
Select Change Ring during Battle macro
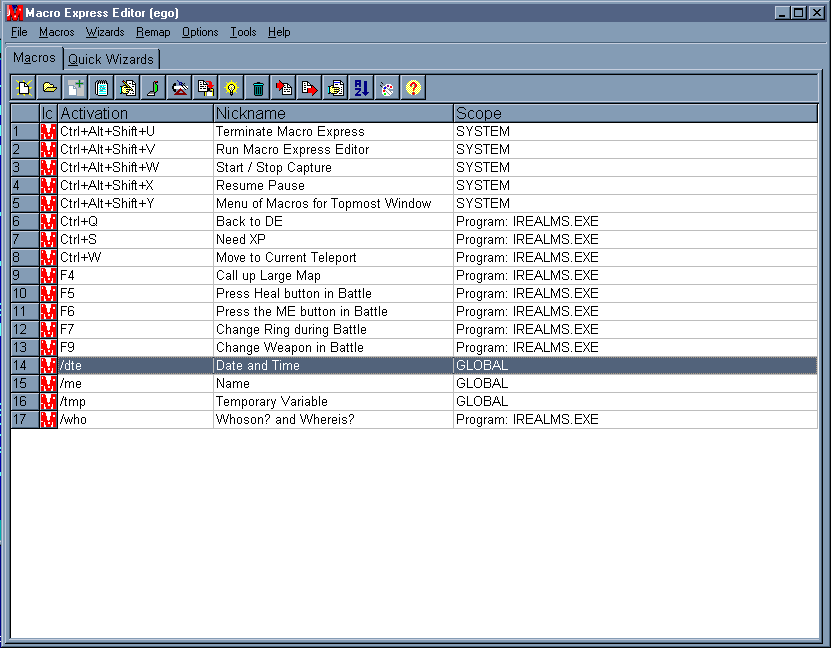click(x=333, y=330)
